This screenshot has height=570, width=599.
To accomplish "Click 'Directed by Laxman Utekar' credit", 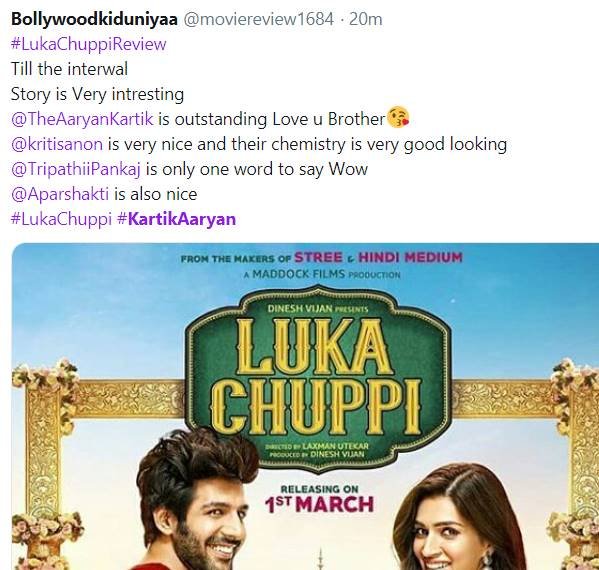I will (x=317, y=446).
